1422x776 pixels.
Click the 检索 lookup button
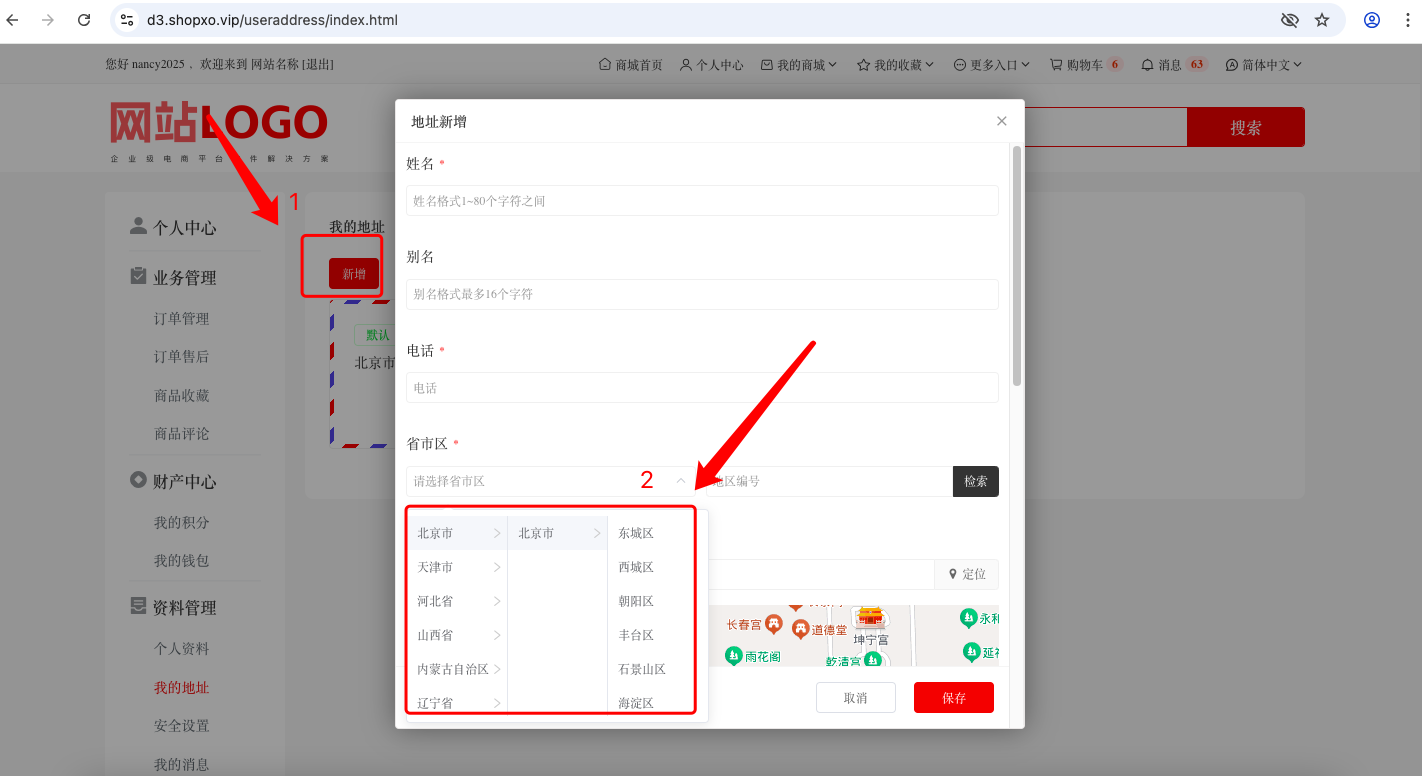[x=976, y=481]
